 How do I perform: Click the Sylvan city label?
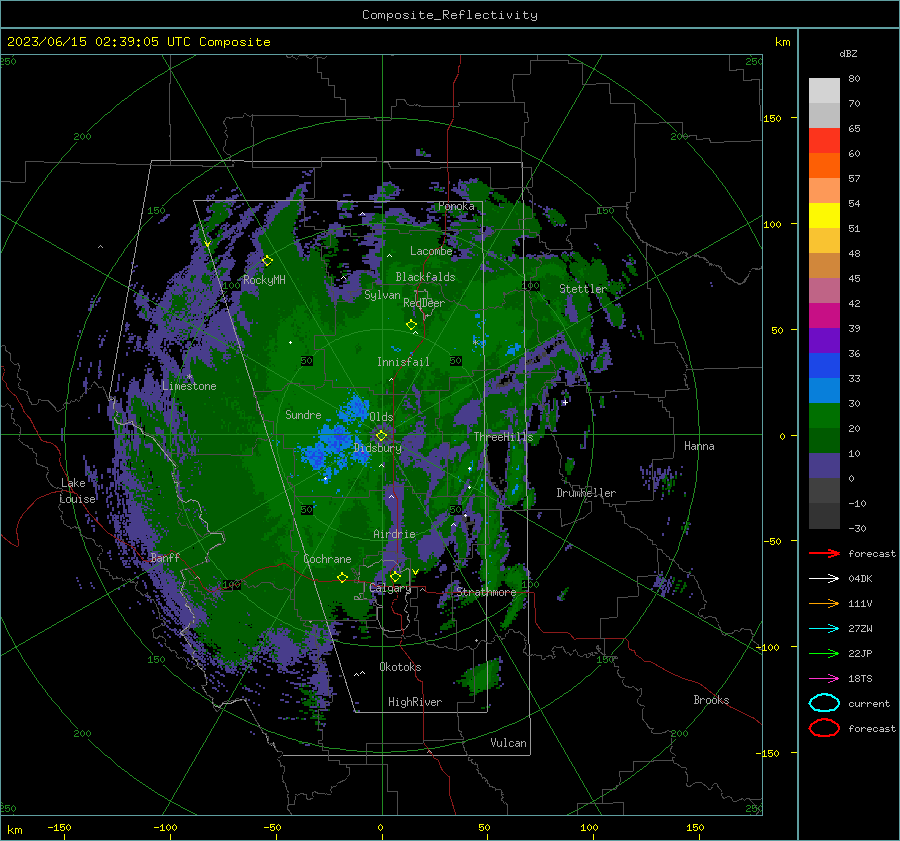[382, 295]
